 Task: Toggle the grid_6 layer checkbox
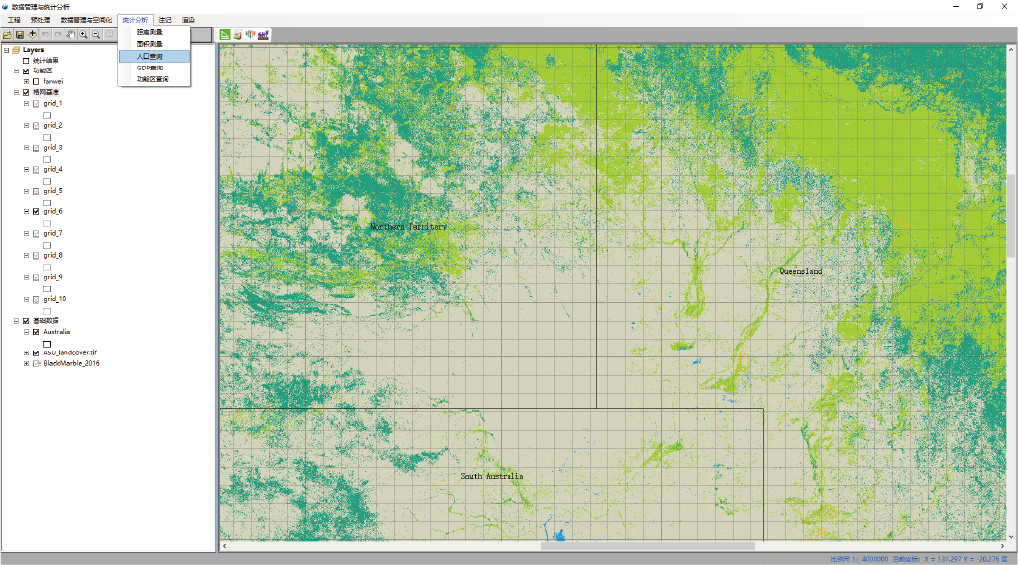(37, 212)
